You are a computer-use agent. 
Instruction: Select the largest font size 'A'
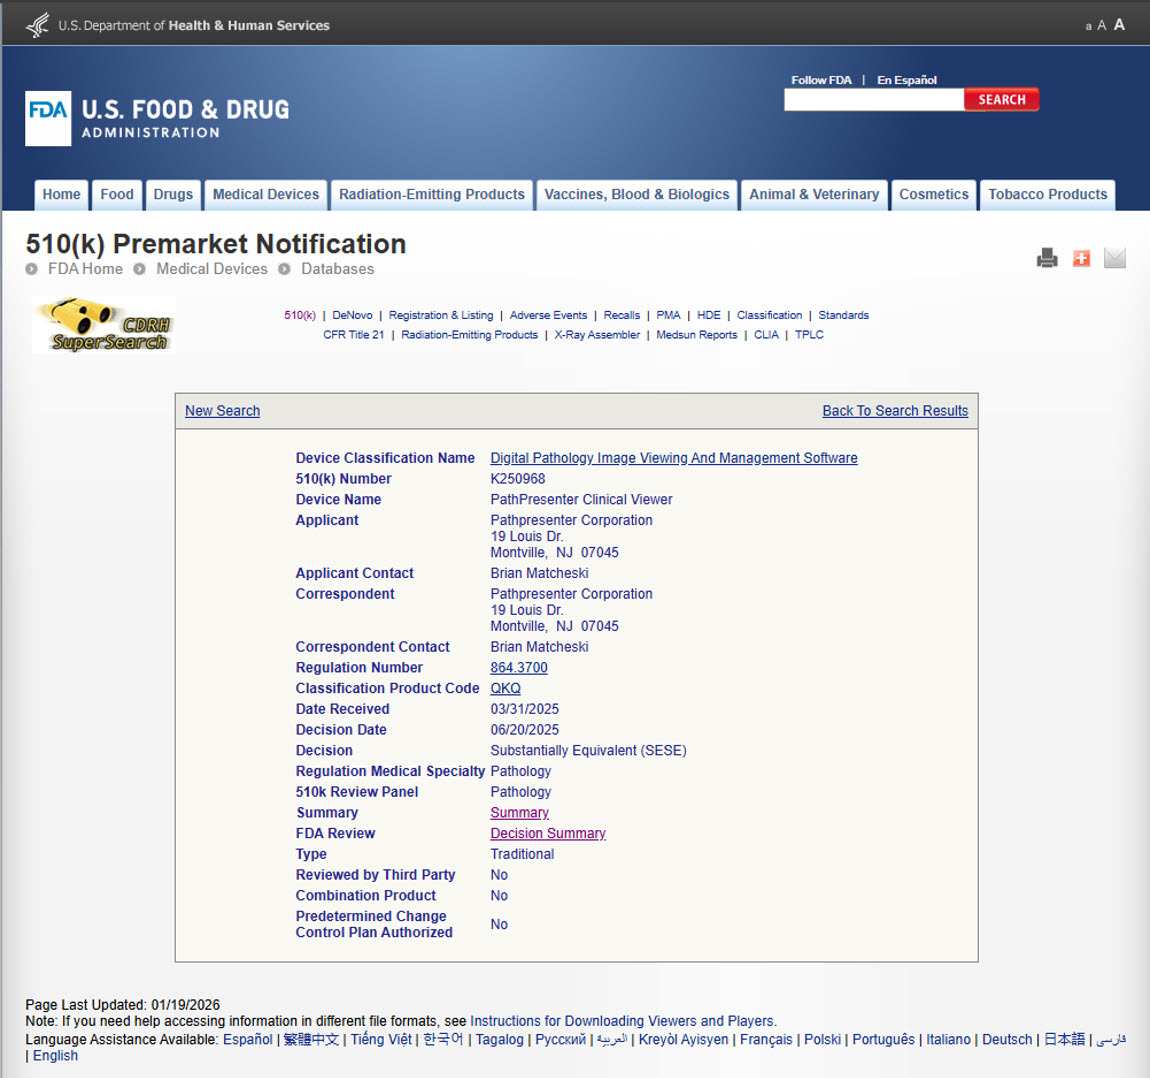click(x=1119, y=24)
